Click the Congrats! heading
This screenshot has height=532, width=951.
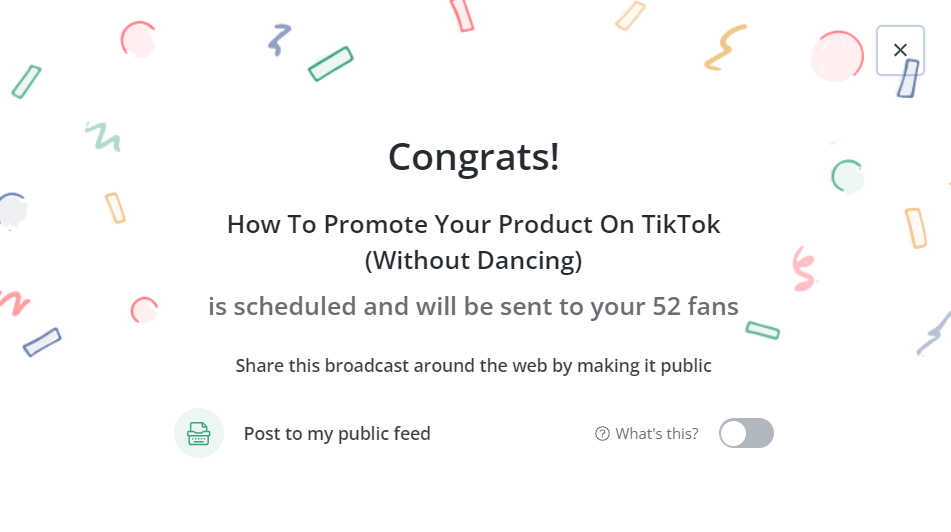click(474, 157)
